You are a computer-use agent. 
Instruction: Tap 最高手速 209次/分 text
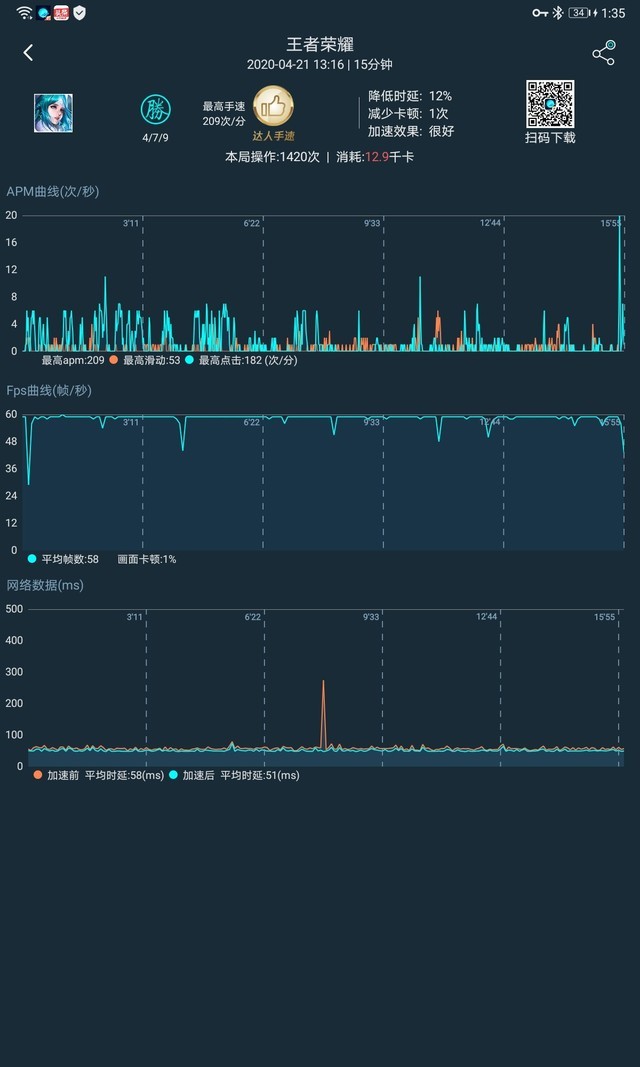tap(224, 114)
